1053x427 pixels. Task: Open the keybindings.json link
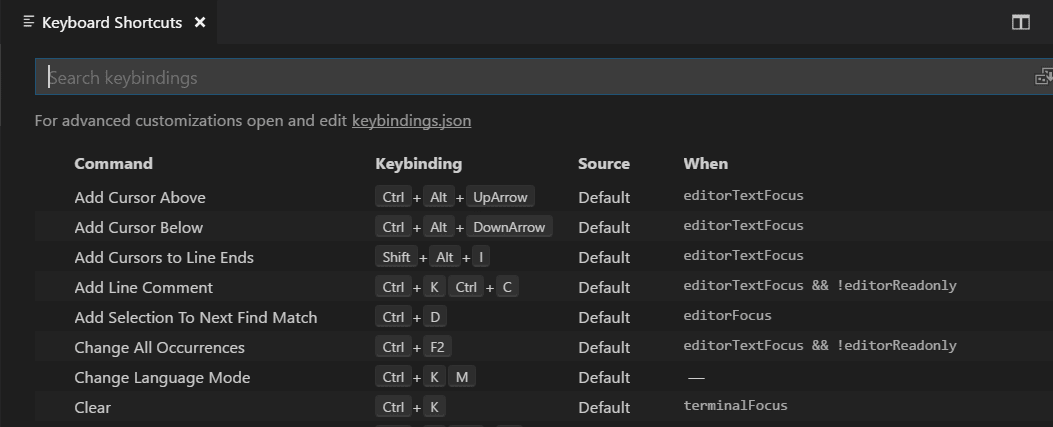click(411, 121)
